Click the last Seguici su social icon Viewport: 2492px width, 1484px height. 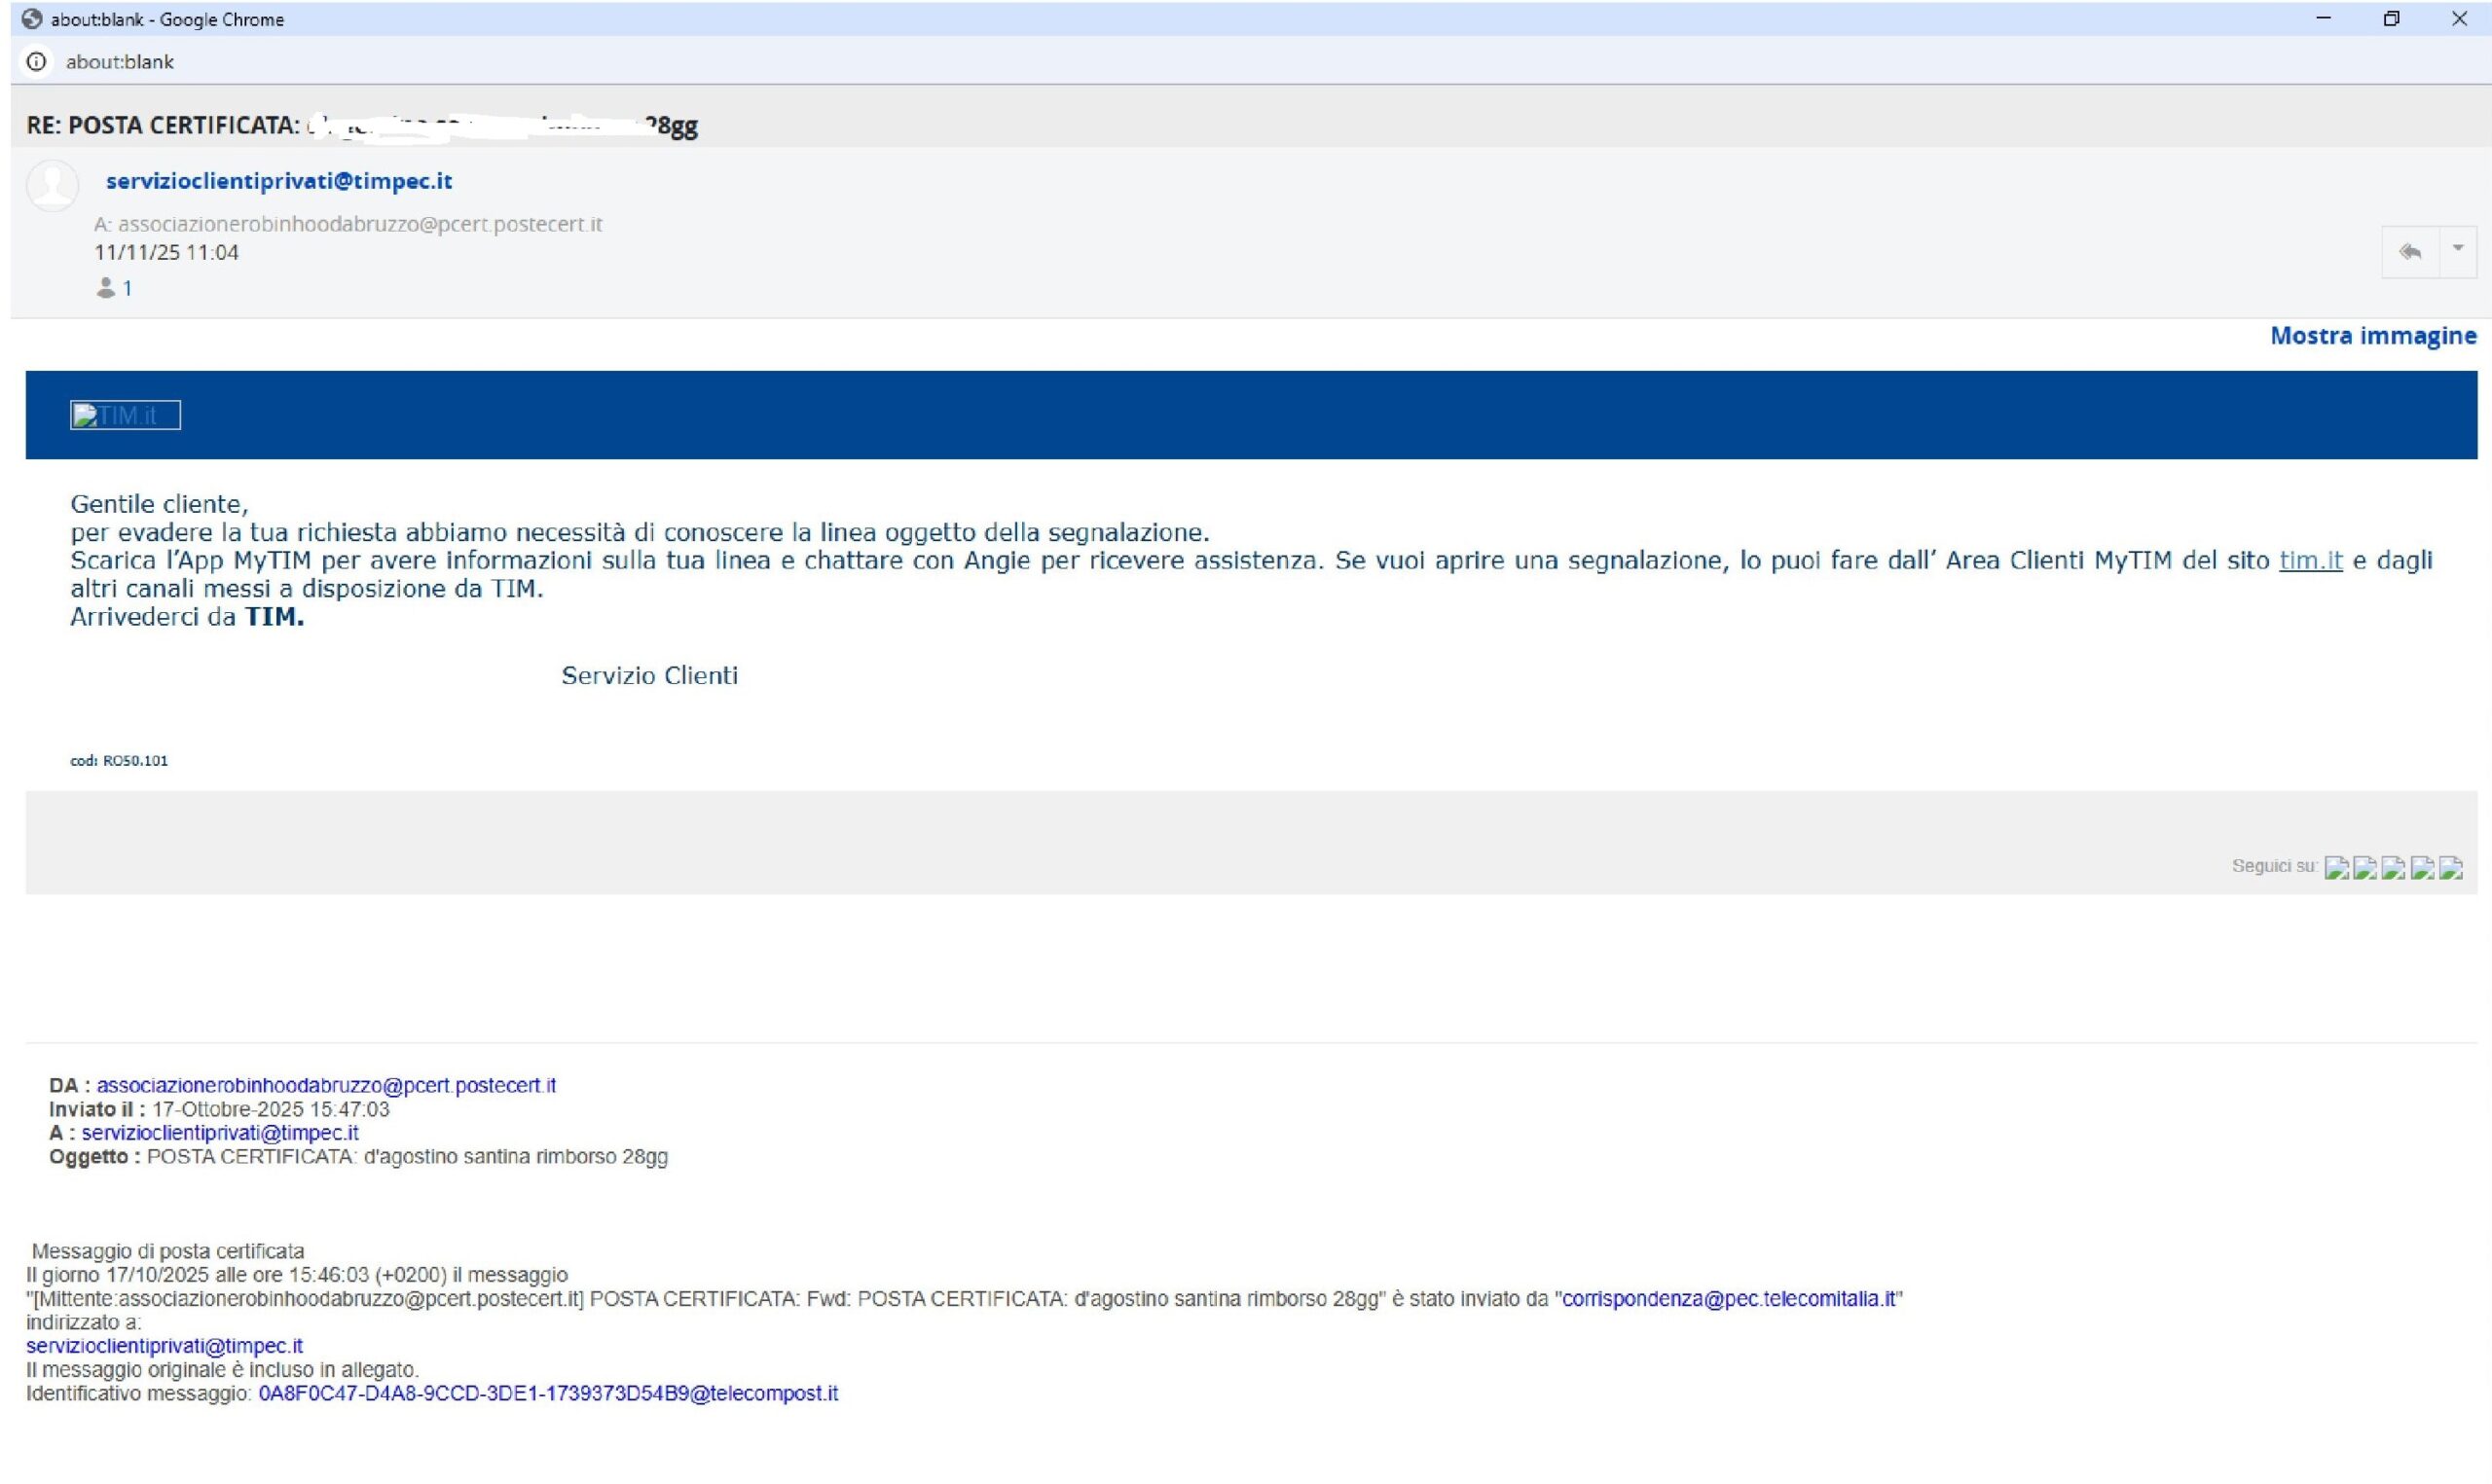(x=2450, y=867)
